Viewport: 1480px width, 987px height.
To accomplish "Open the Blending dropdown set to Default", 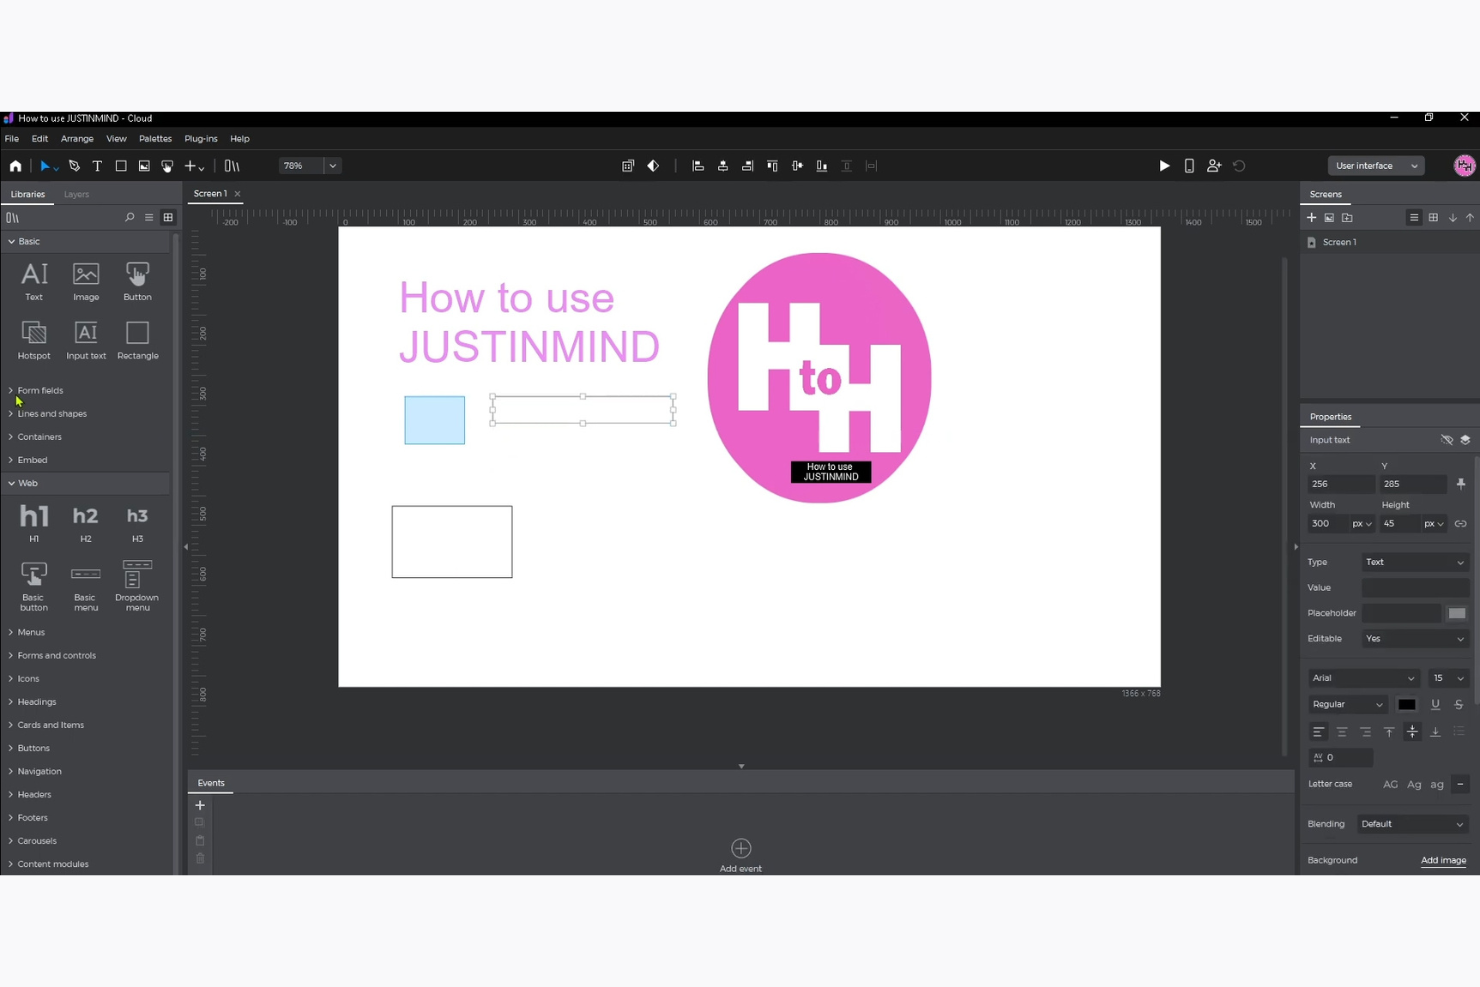I will (x=1412, y=824).
